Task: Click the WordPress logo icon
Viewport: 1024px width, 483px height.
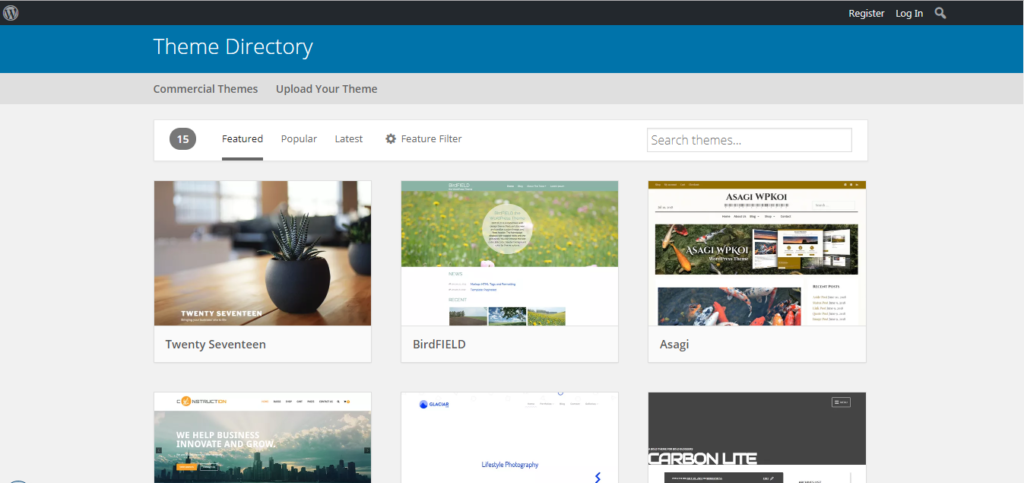Action: click(x=11, y=13)
